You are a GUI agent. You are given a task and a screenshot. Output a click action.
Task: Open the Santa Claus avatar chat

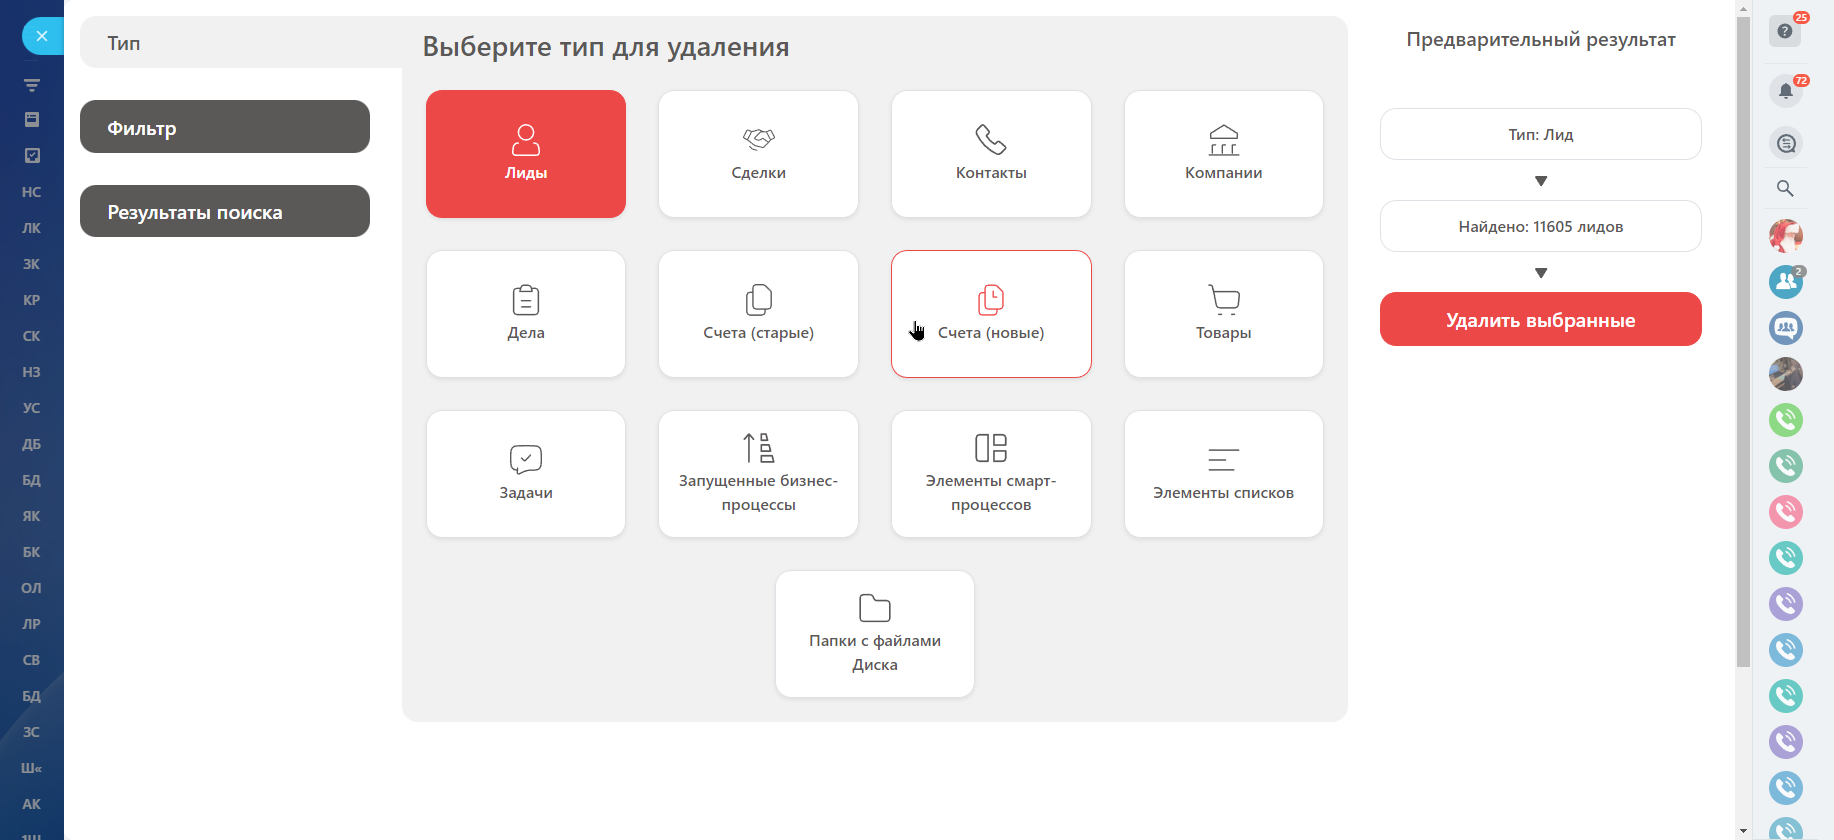[1786, 236]
